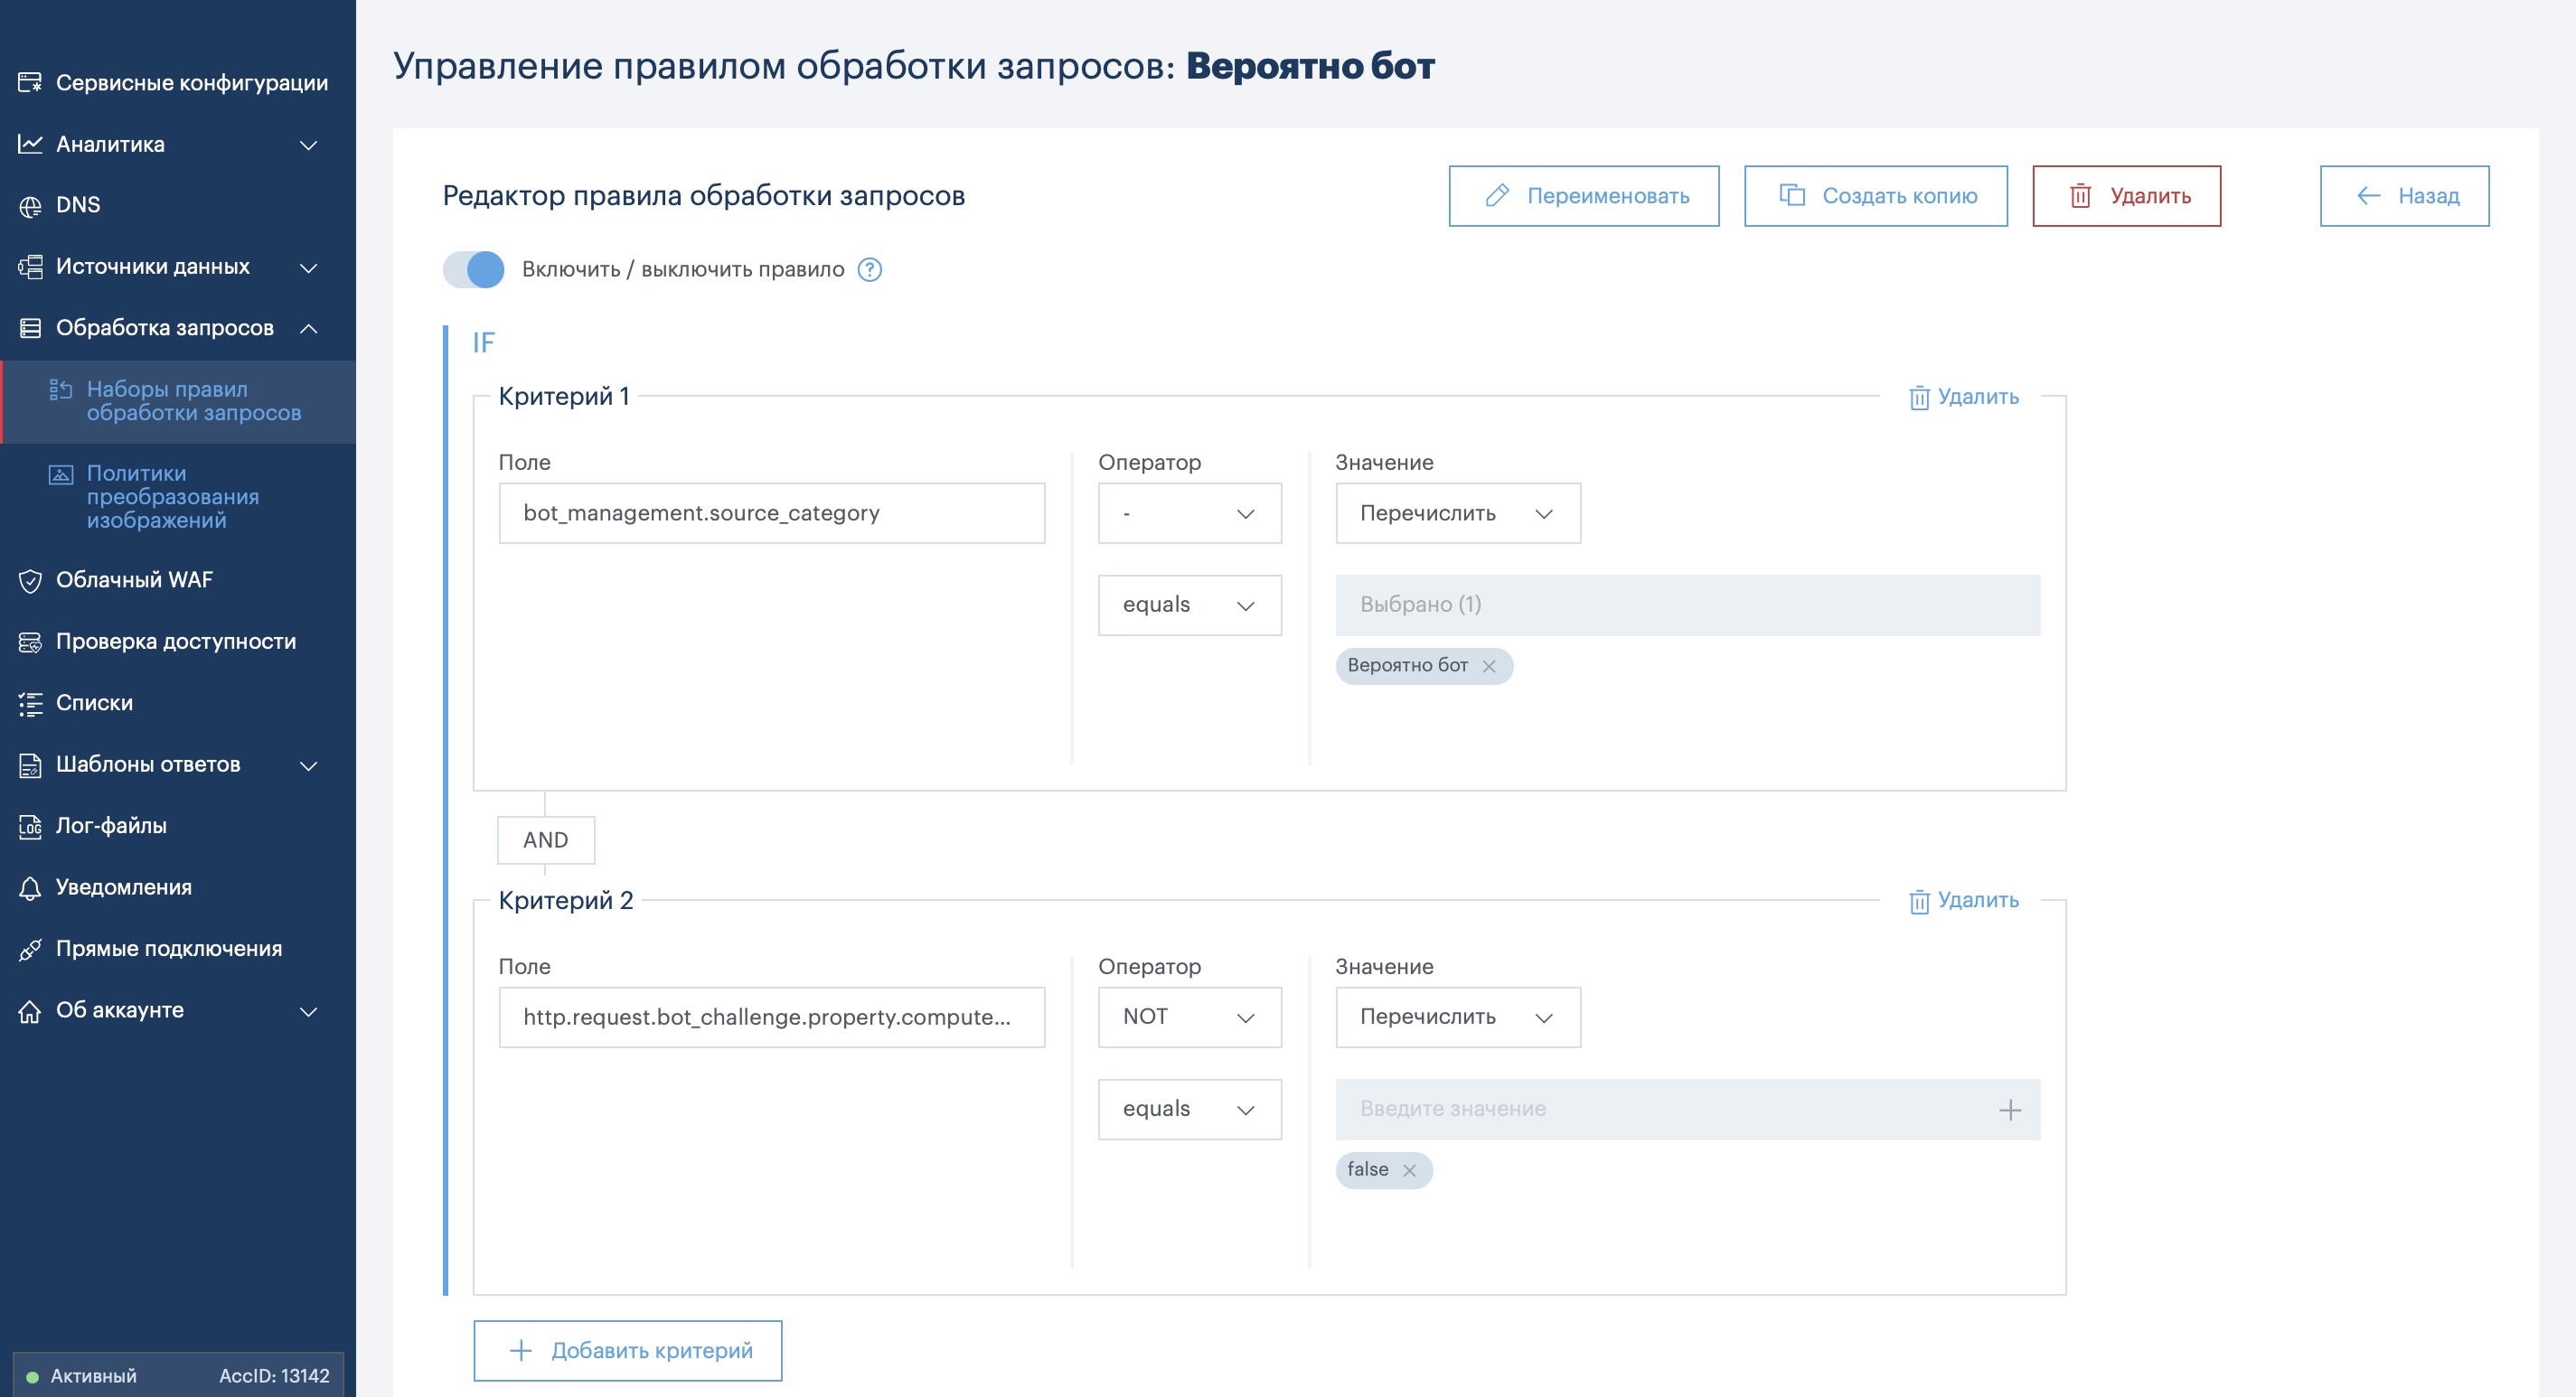Click the Добавить критерий button
The image size is (2576, 1397).
[627, 1351]
